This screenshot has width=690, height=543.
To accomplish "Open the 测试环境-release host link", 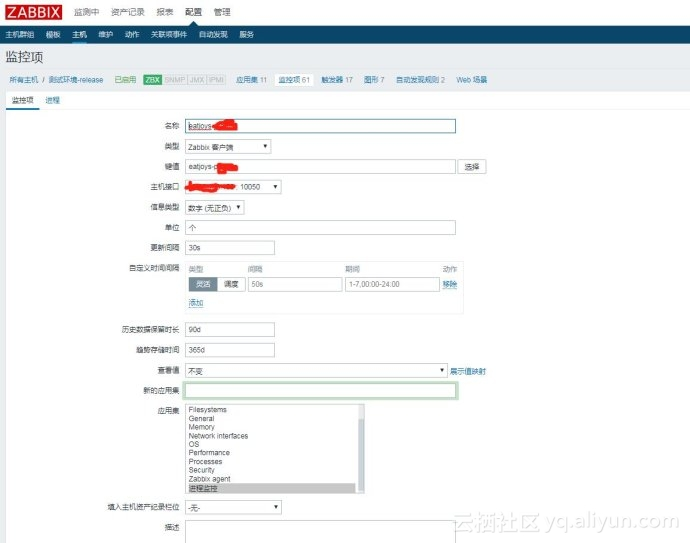I will click(x=76, y=80).
